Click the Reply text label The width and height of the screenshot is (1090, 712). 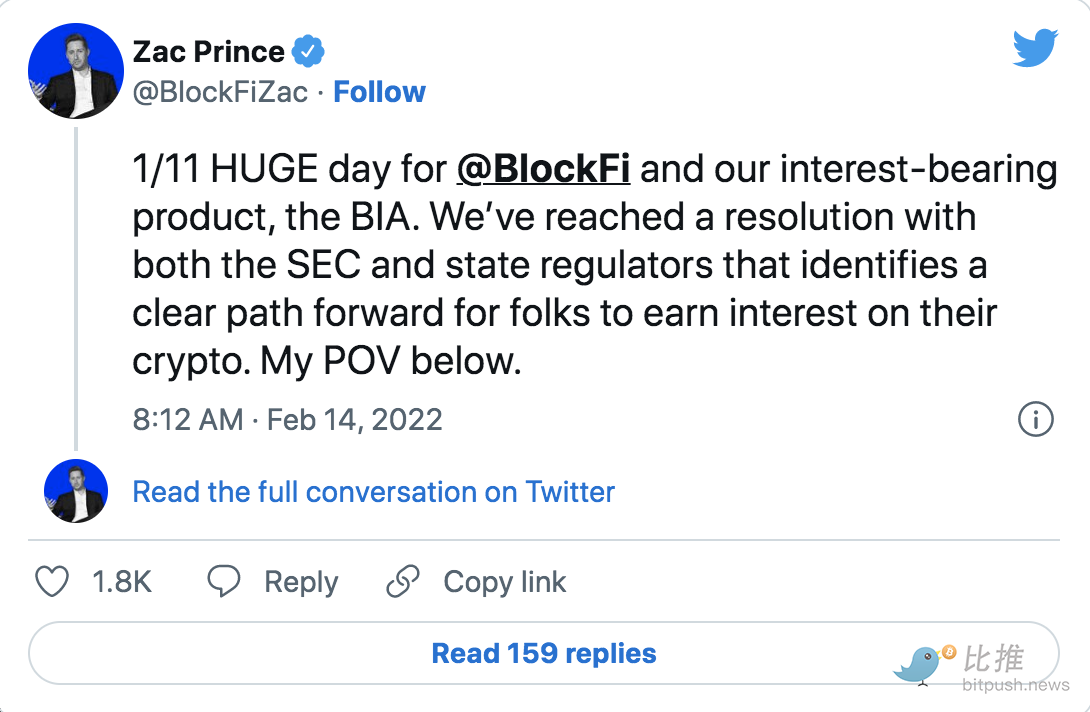tap(301, 582)
